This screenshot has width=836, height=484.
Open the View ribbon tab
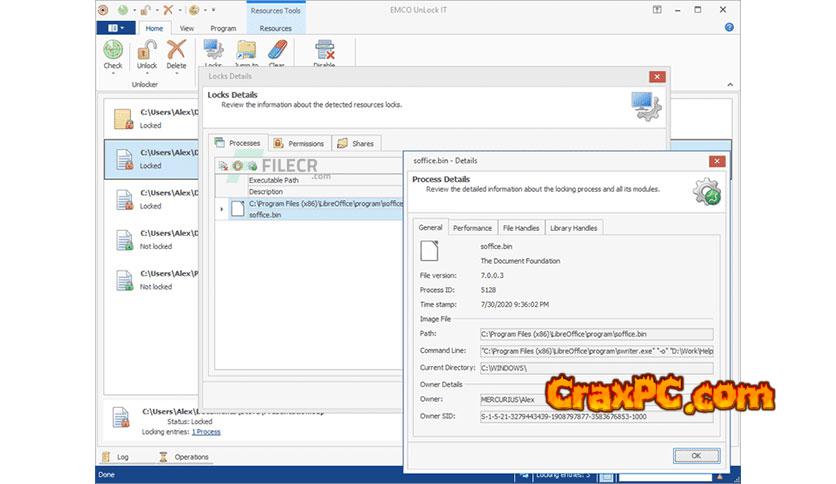(187, 29)
